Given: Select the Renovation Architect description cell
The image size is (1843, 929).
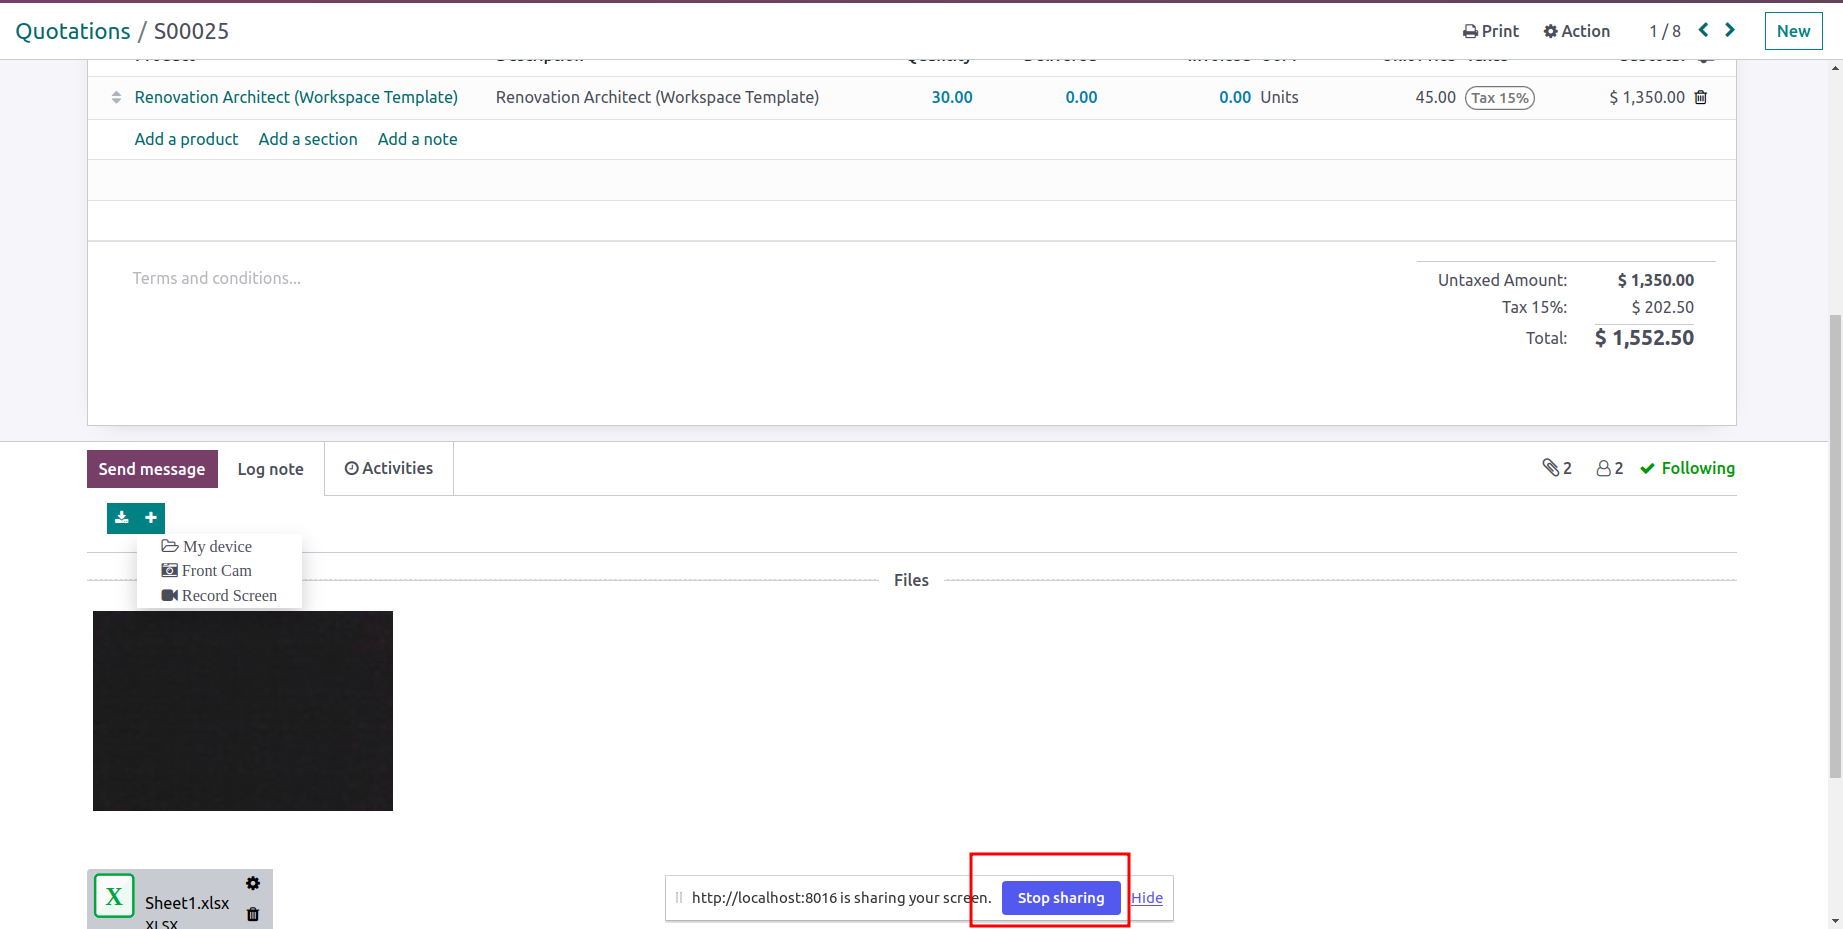Looking at the screenshot, I should pyautogui.click(x=657, y=97).
